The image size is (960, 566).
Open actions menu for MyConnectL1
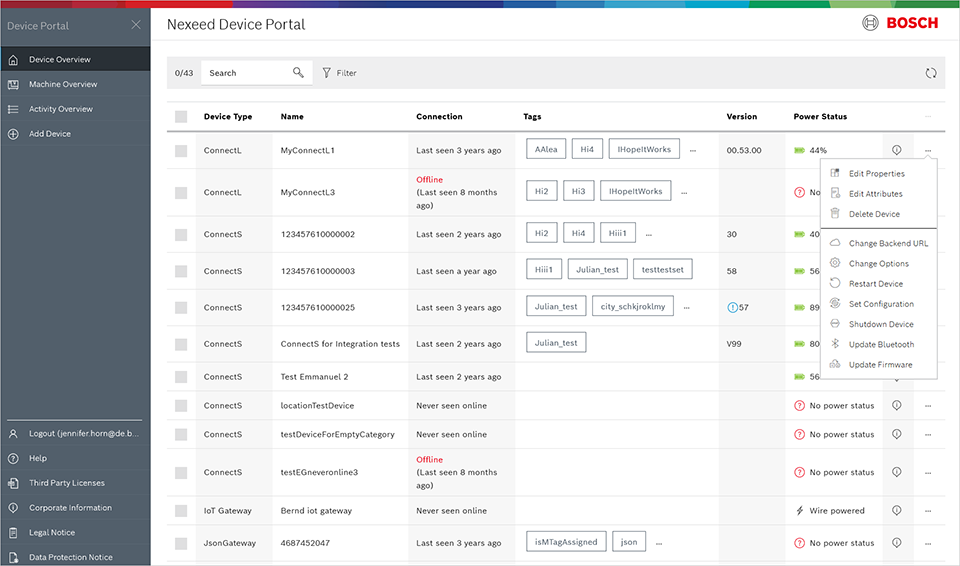pyautogui.click(x=928, y=150)
